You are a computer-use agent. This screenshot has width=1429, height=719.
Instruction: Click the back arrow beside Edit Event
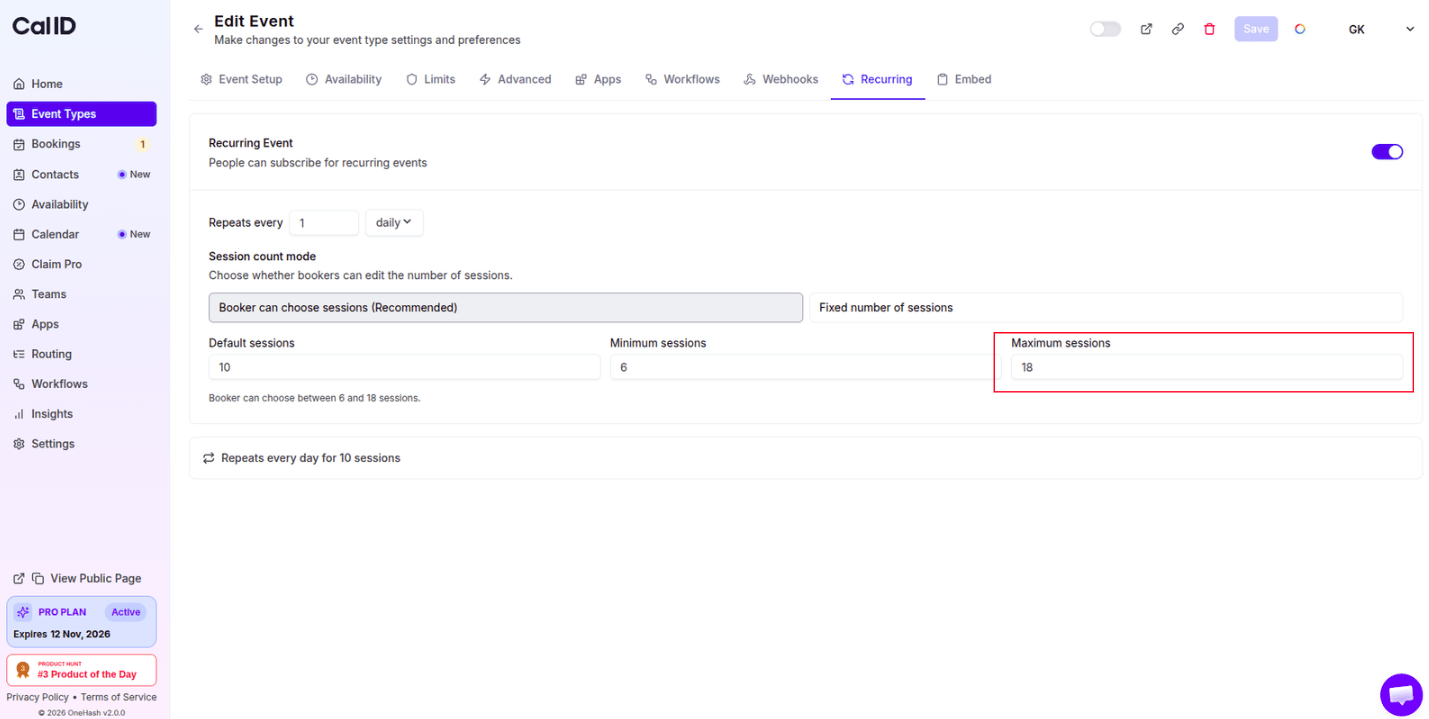(198, 29)
